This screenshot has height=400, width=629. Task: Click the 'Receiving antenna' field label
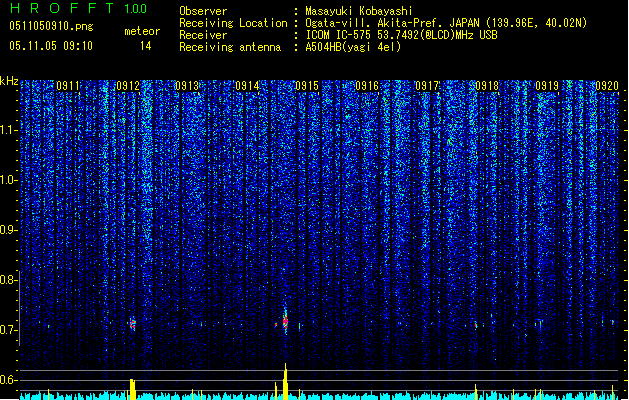coord(230,47)
